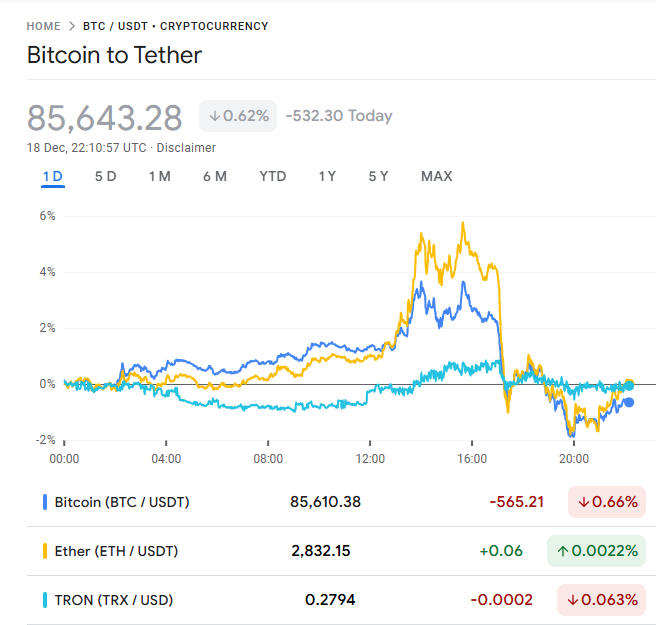Click the yellow Ether legend color bar
This screenshot has width=656, height=625.
point(45,551)
